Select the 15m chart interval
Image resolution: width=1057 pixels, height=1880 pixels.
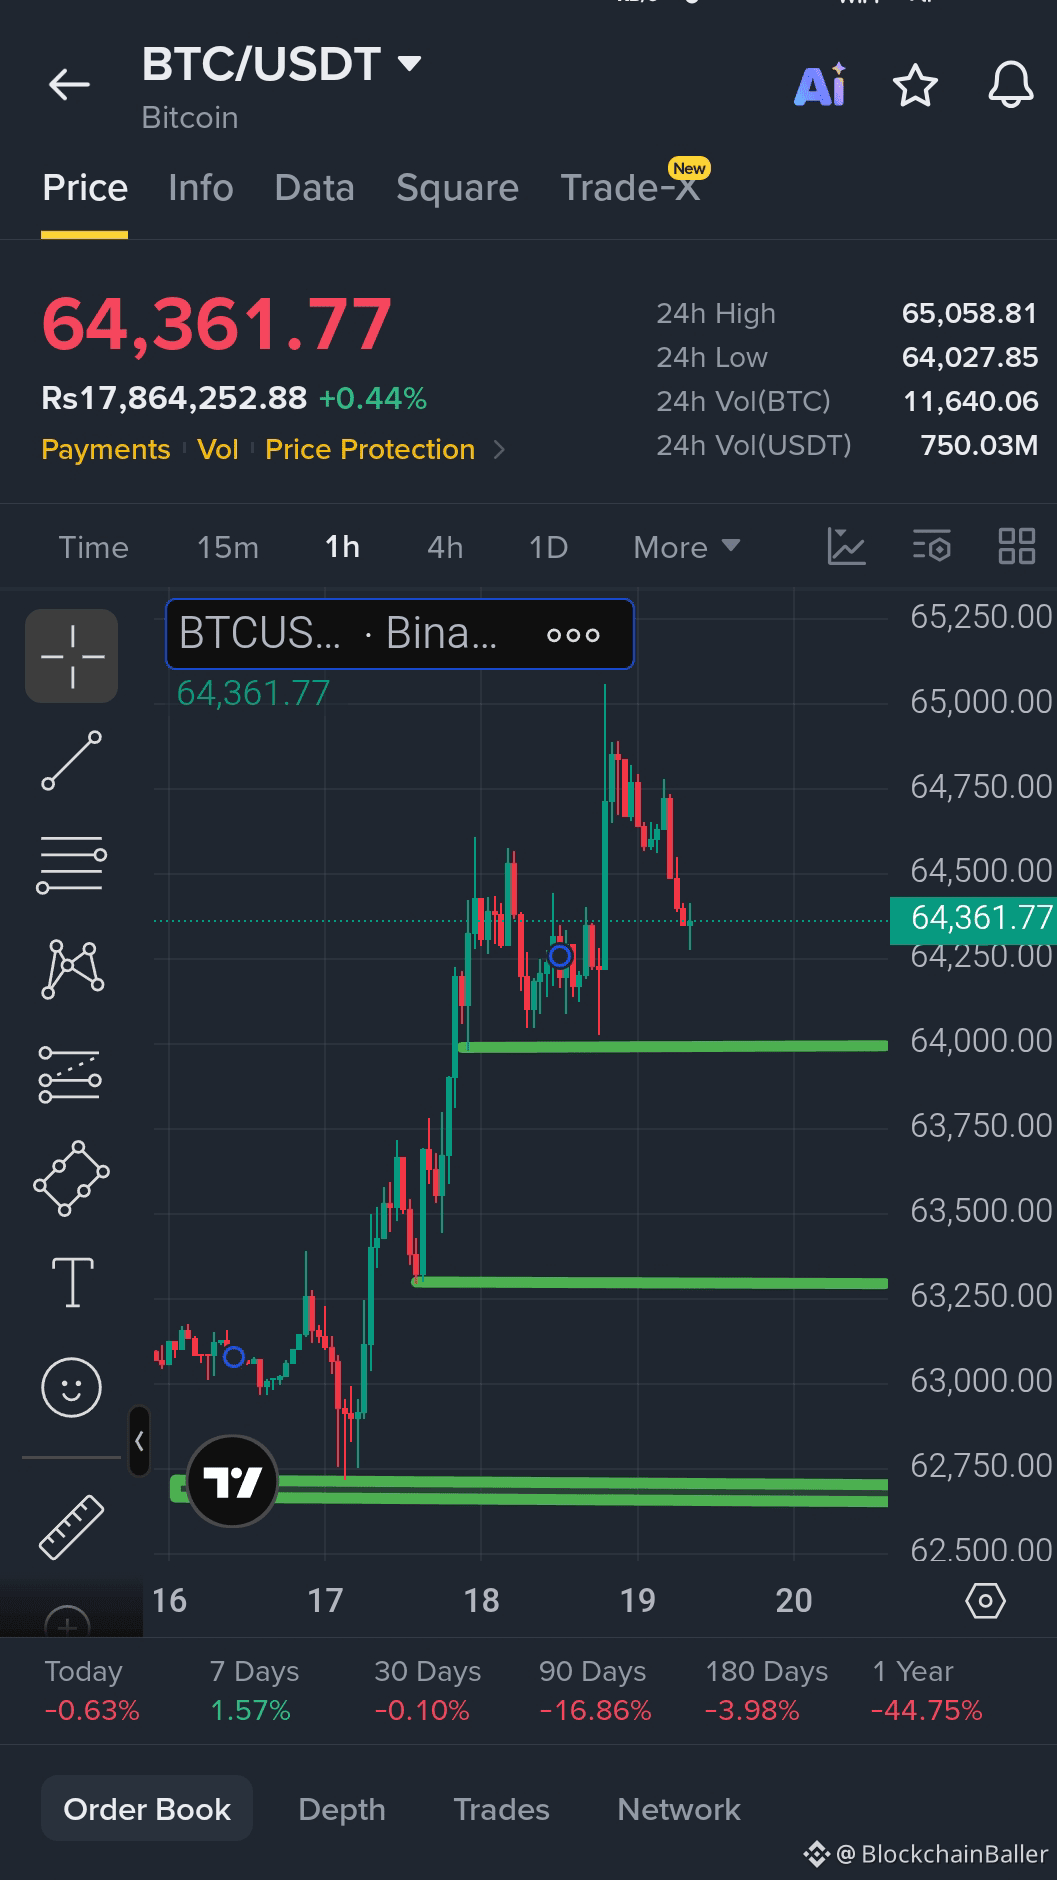click(x=228, y=547)
